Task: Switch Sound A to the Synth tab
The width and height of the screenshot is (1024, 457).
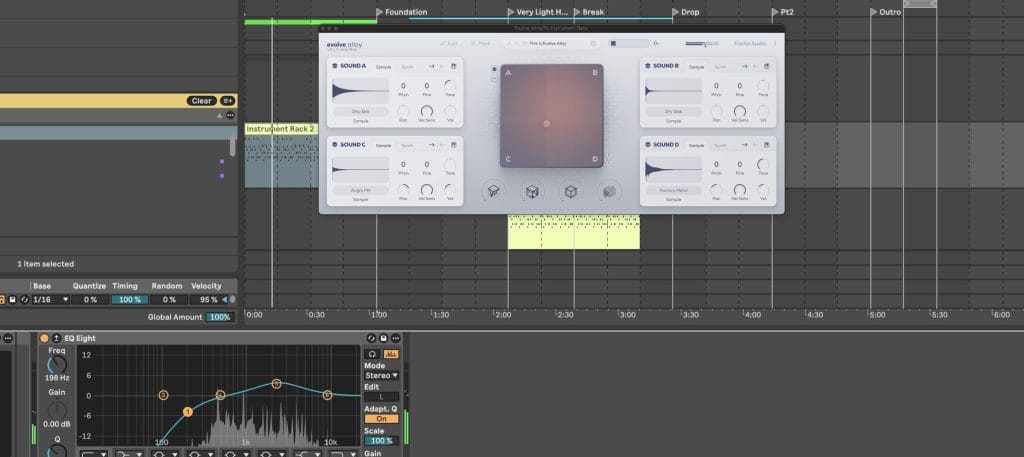Action: click(407, 67)
